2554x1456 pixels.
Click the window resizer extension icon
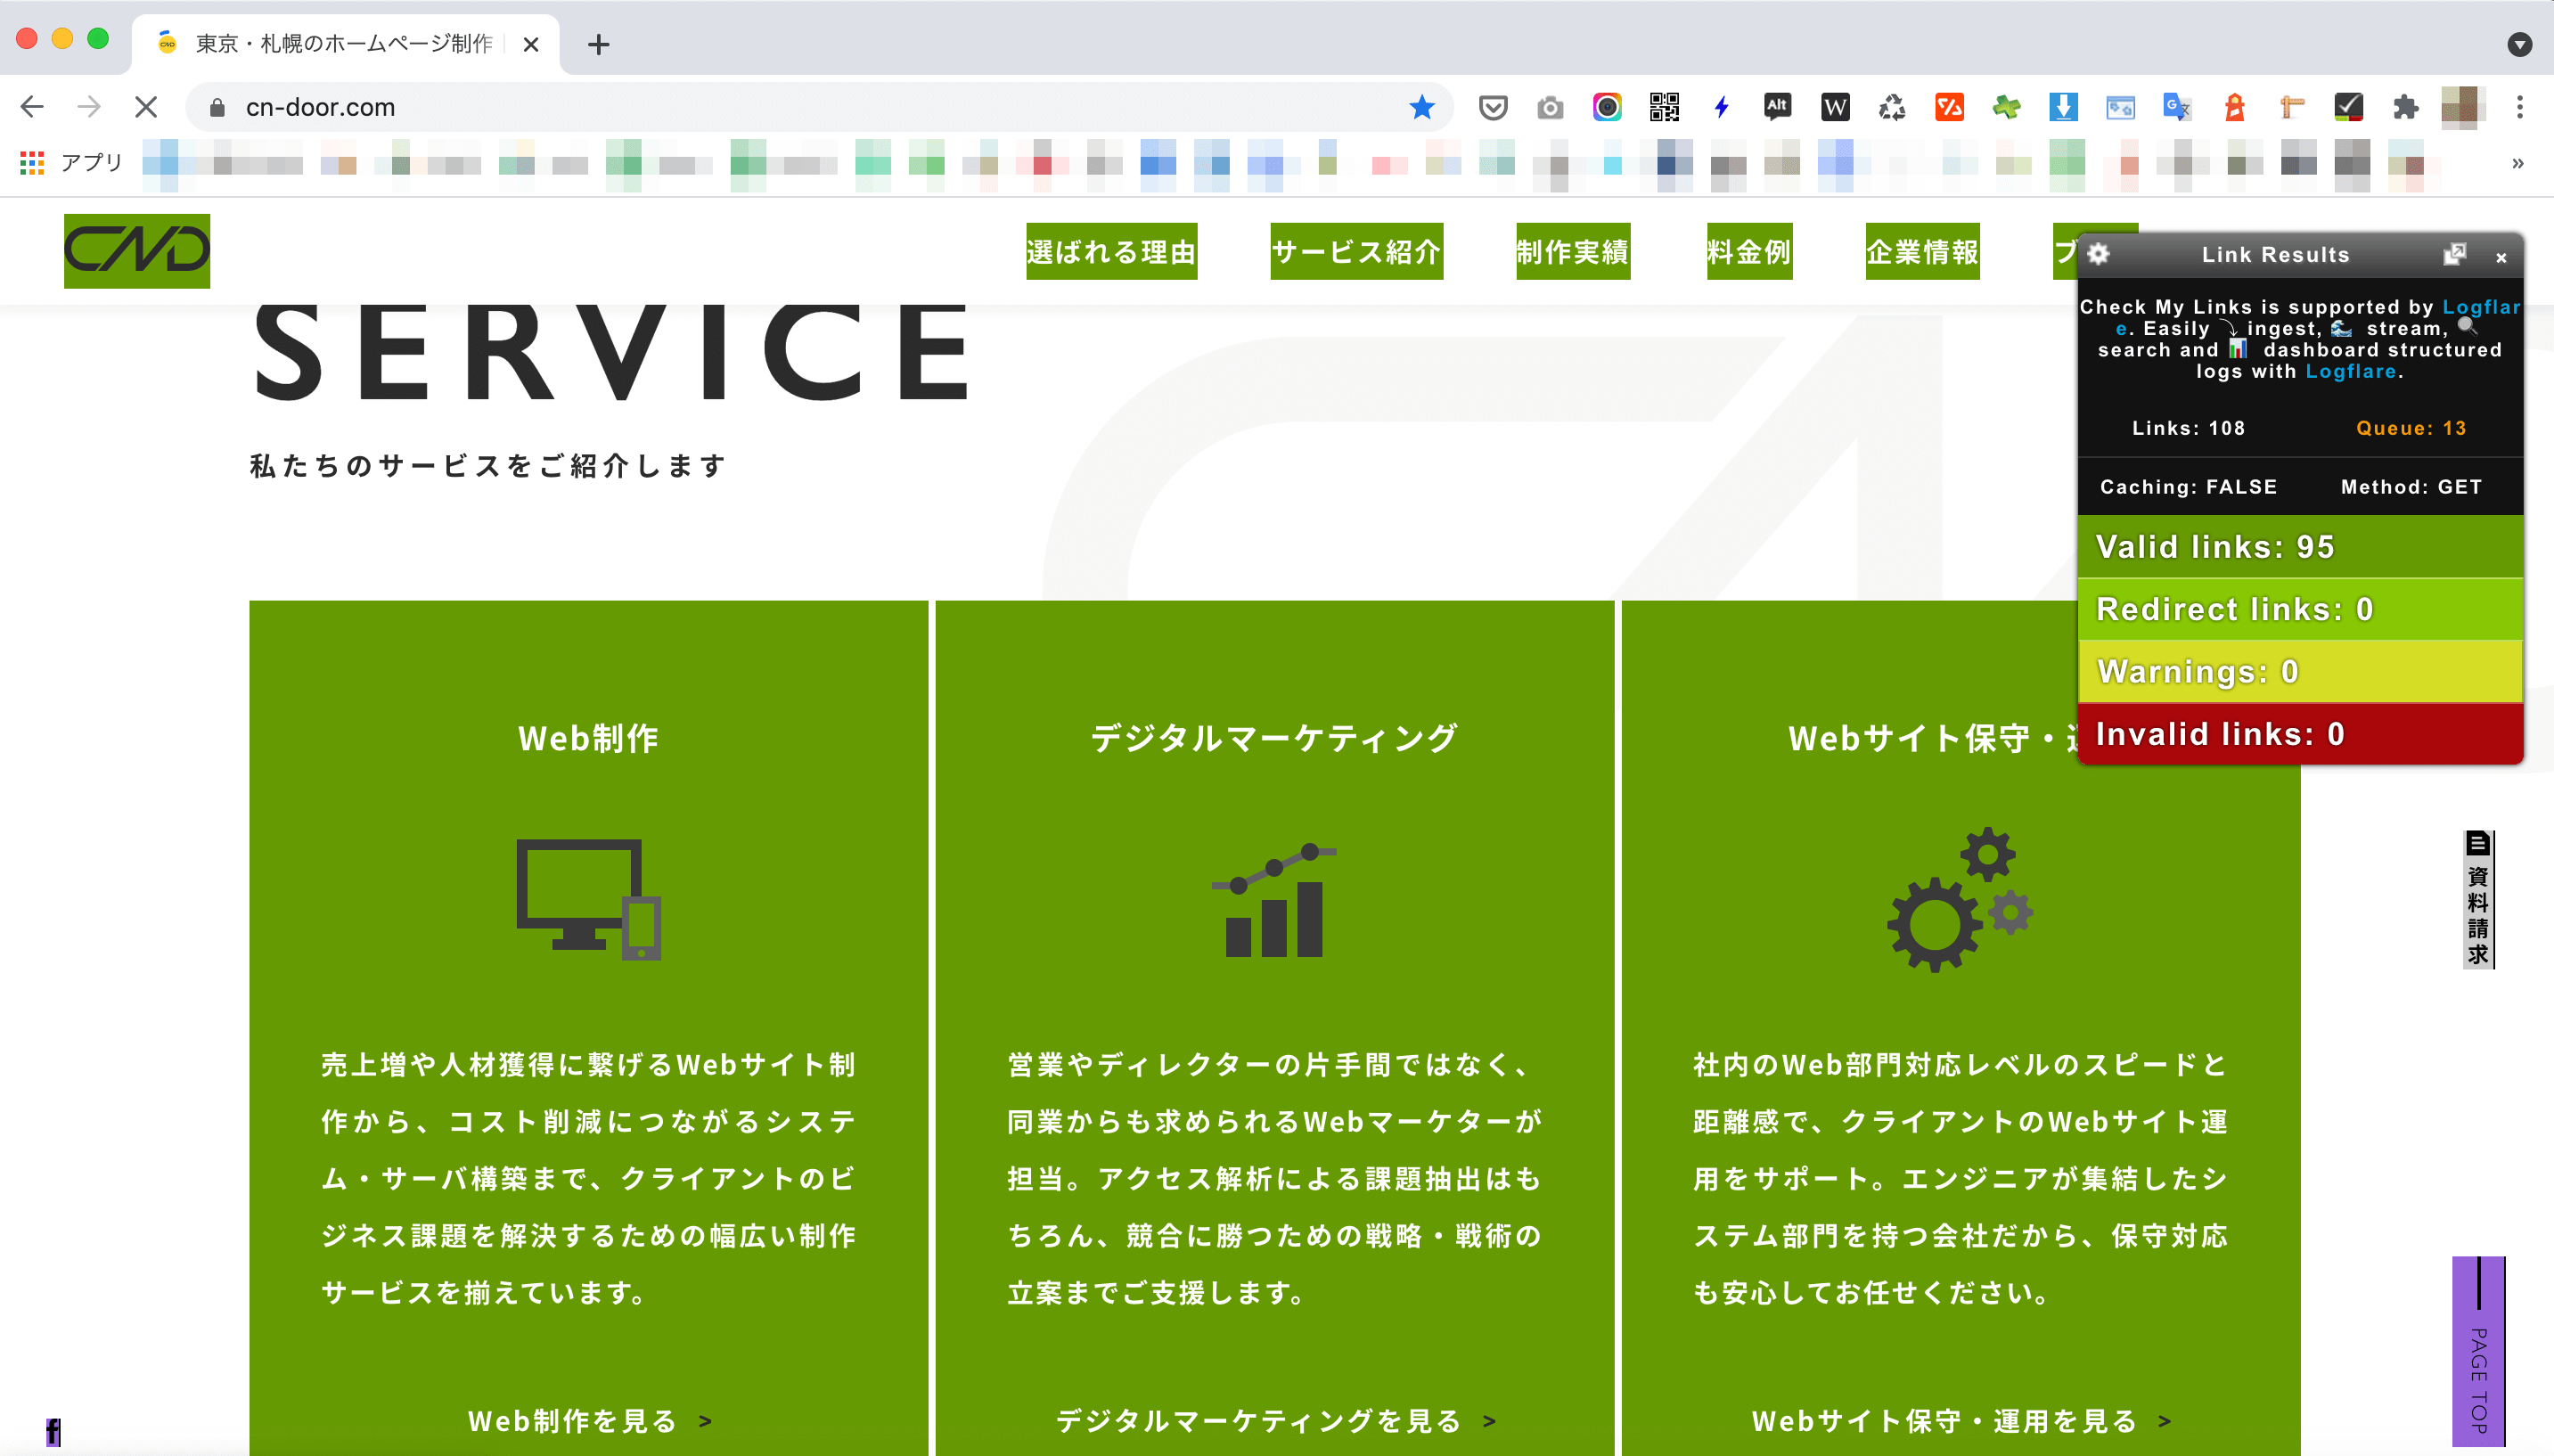(x=2120, y=107)
